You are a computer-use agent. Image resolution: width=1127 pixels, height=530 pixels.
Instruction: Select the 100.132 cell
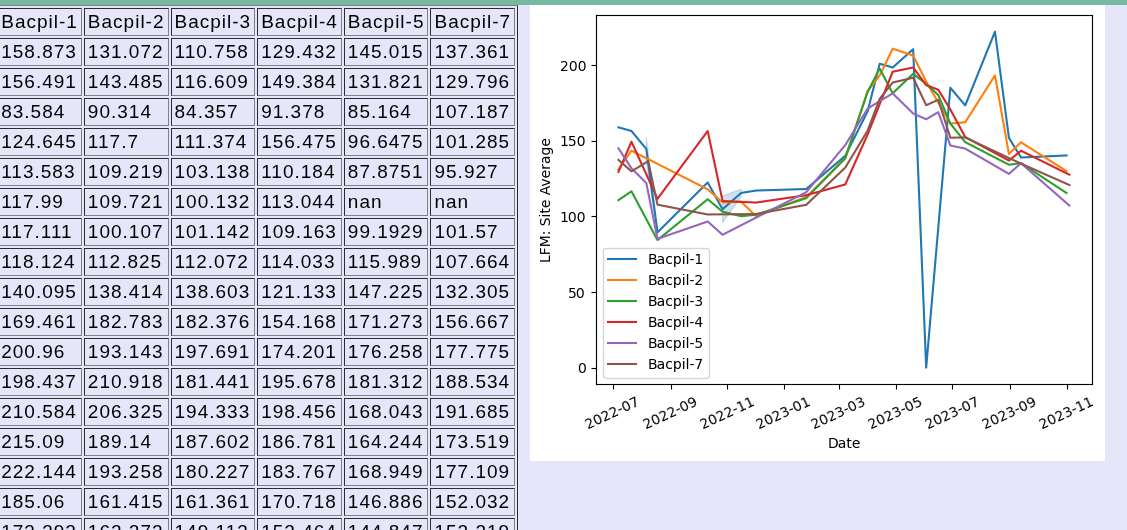tap(213, 202)
